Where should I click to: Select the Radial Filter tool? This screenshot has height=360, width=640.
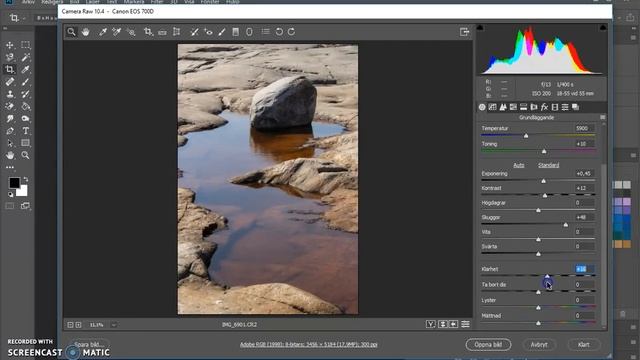(x=249, y=32)
